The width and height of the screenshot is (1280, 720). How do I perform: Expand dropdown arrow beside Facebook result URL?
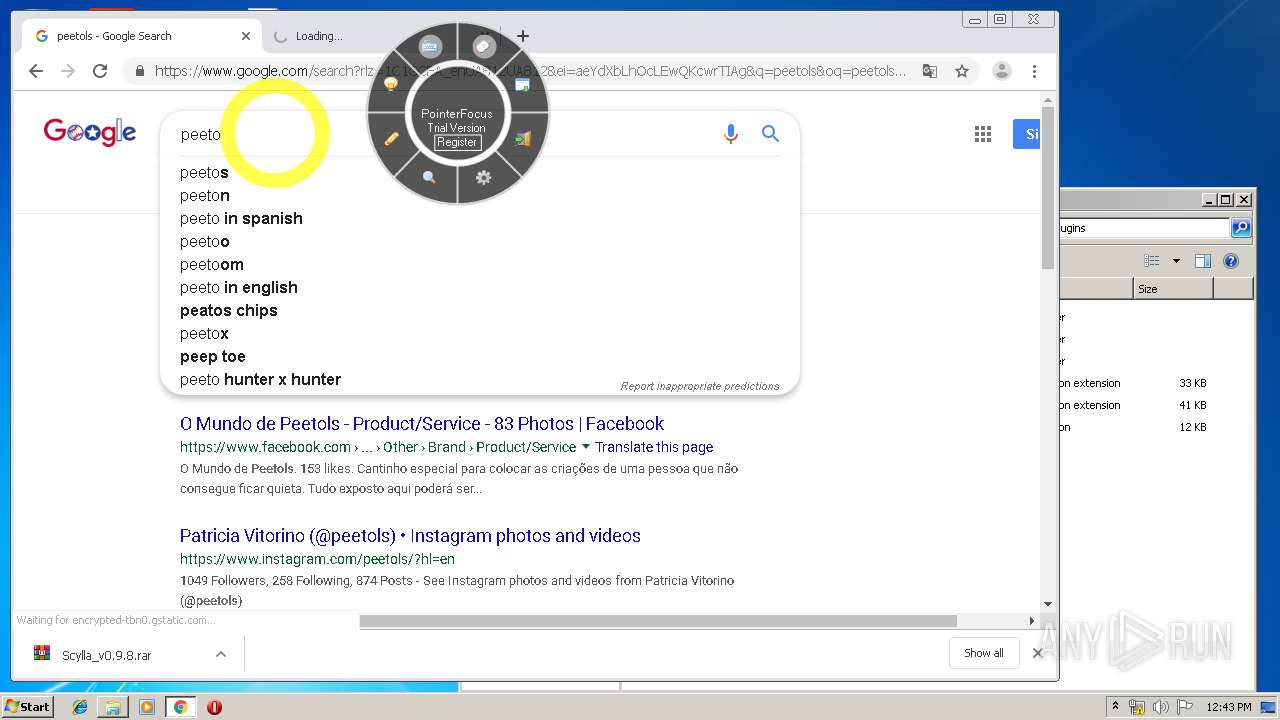586,447
